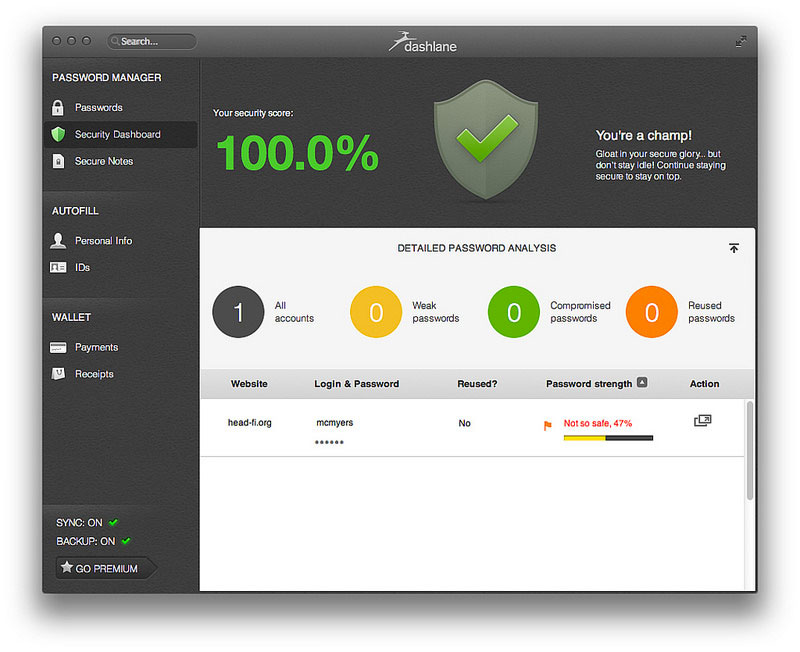The height and width of the screenshot is (652, 800).
Task: Click the orange flag icon beside Not so safe
Action: [x=547, y=425]
